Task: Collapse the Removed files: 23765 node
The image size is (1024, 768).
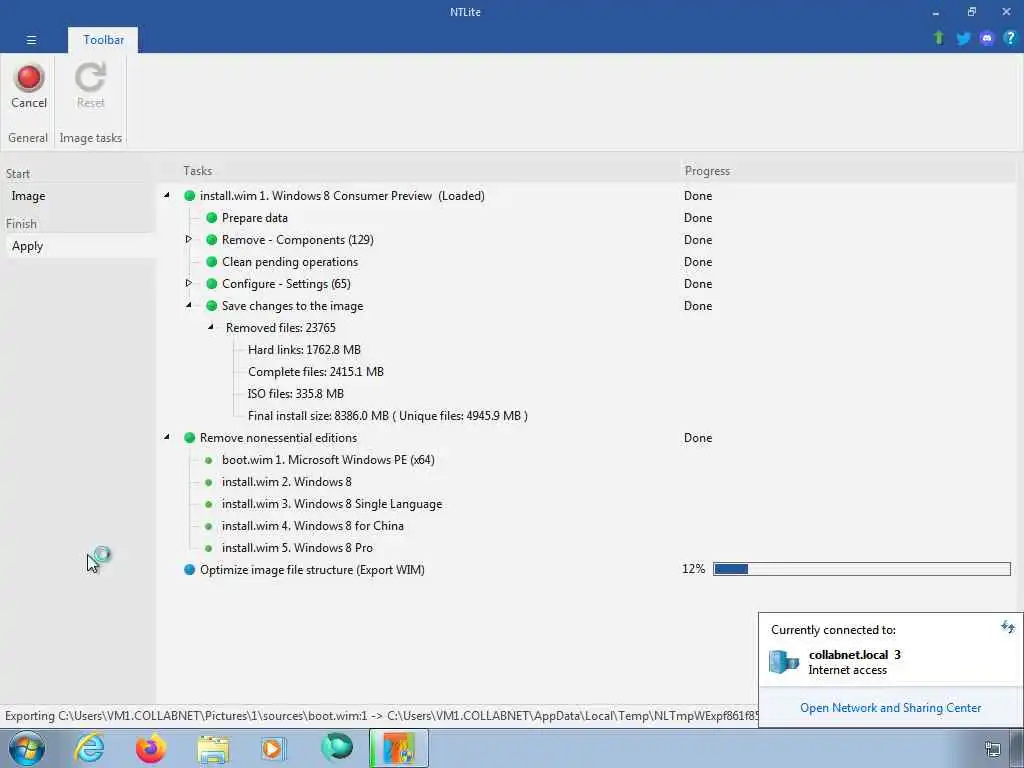Action: click(211, 327)
